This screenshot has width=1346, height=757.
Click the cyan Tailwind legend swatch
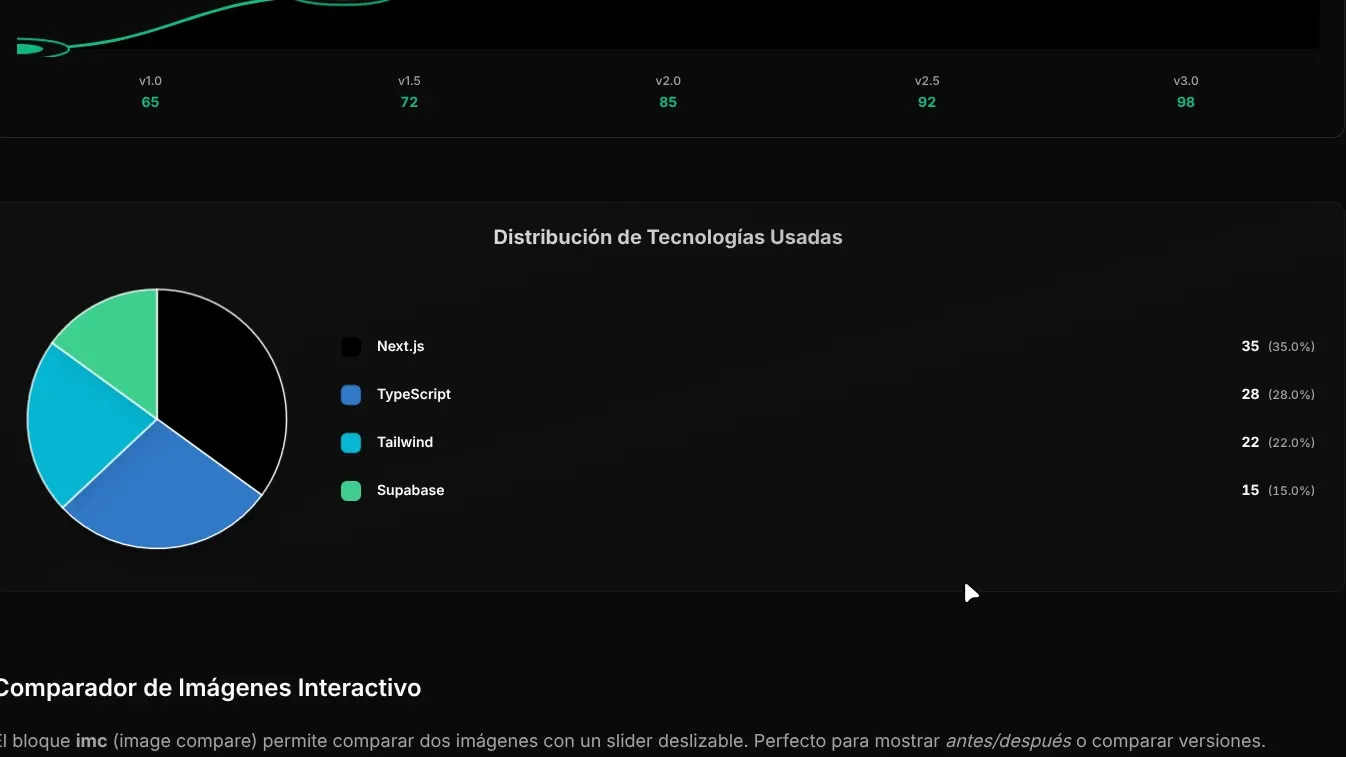tap(351, 443)
